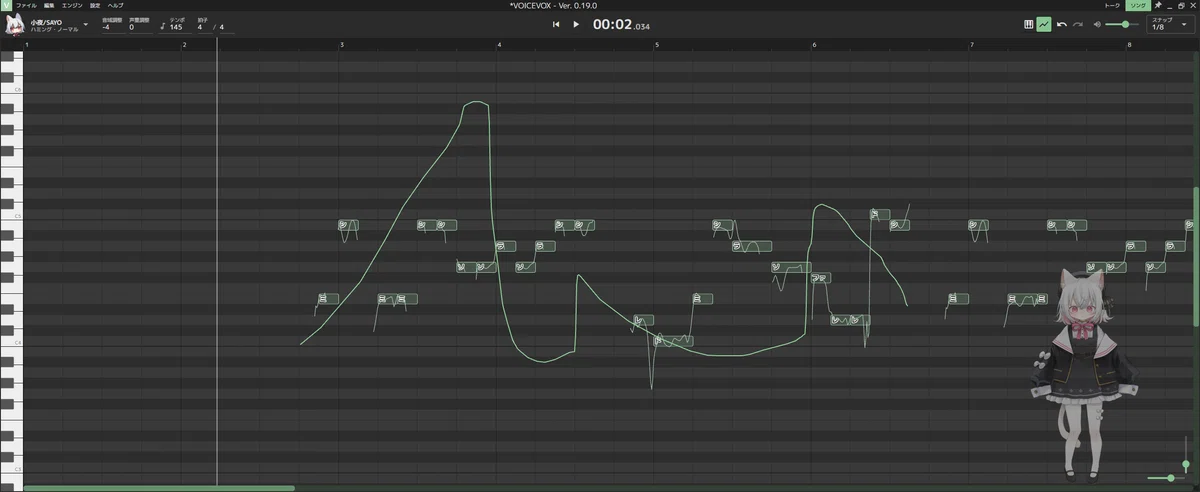1200x492 pixels.
Task: Select the note edit piano icon
Action: click(1029, 24)
